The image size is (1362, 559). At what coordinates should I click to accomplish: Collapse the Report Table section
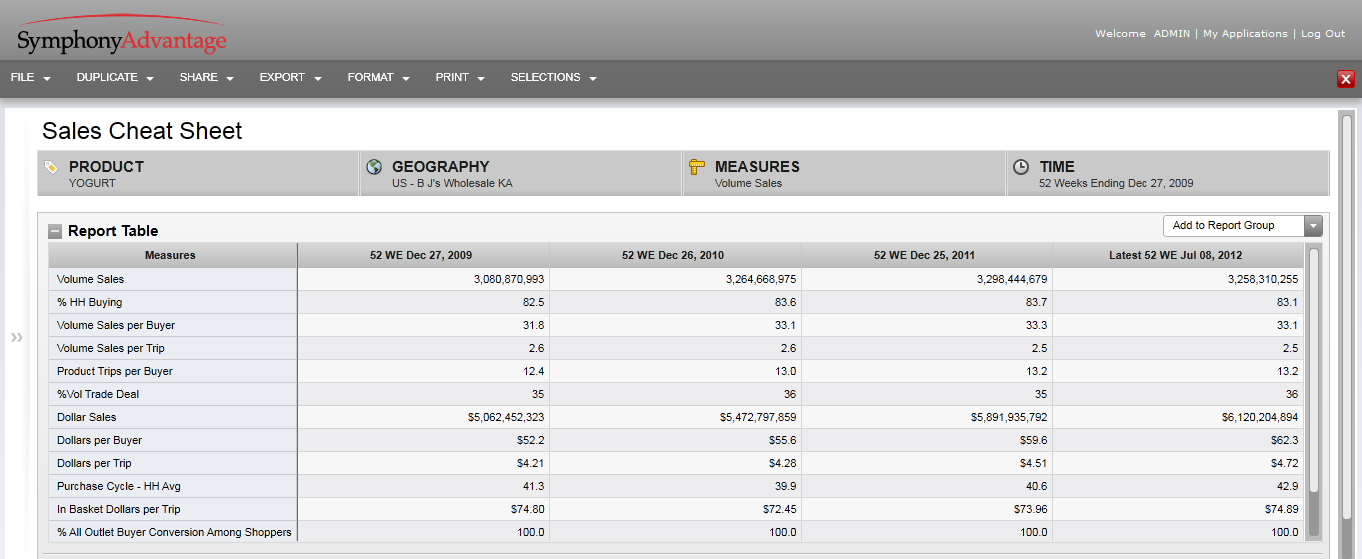click(56, 231)
